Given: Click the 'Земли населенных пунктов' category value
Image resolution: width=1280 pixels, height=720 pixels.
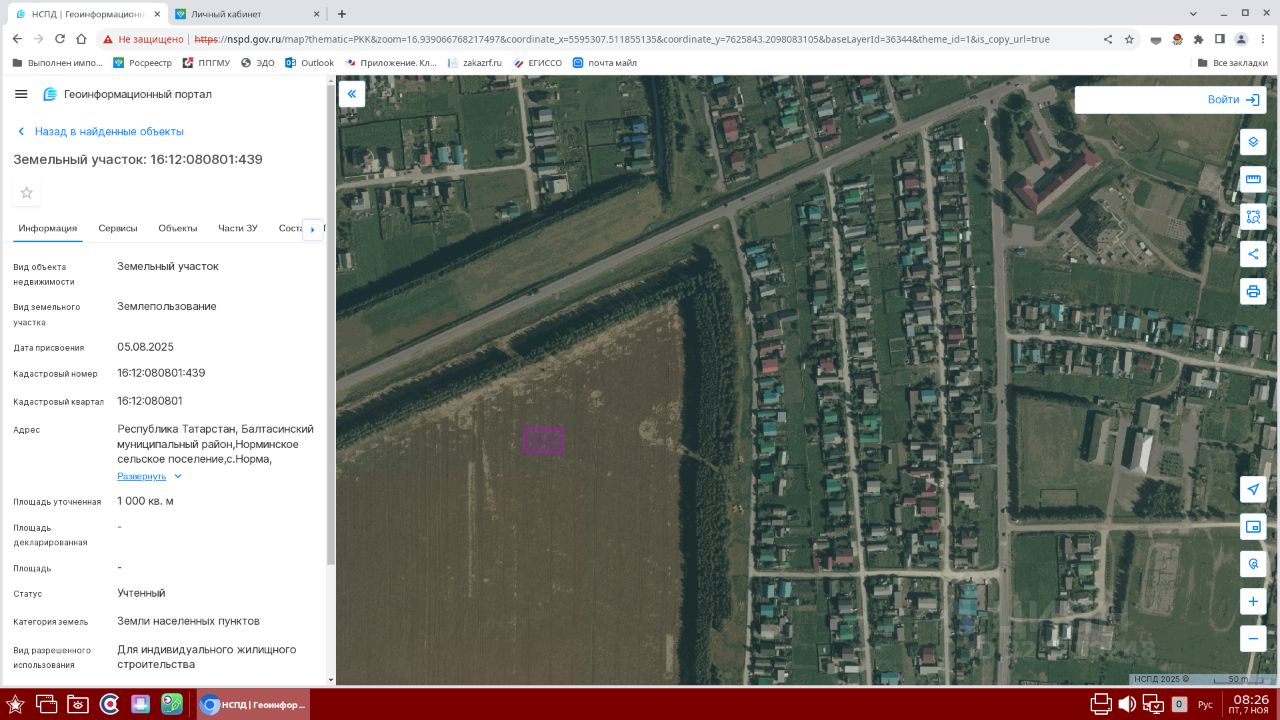Looking at the screenshot, I should tap(188, 621).
